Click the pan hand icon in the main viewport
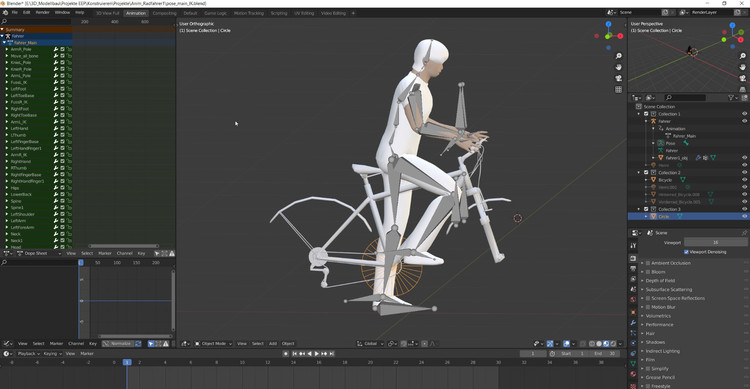This screenshot has width=750, height=389. [x=618, y=67]
